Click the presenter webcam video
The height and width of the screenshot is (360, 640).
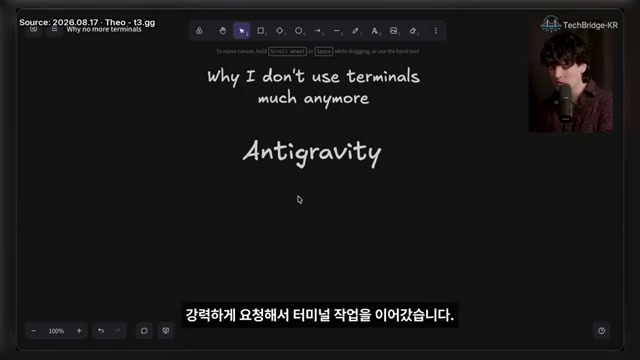tap(570, 81)
